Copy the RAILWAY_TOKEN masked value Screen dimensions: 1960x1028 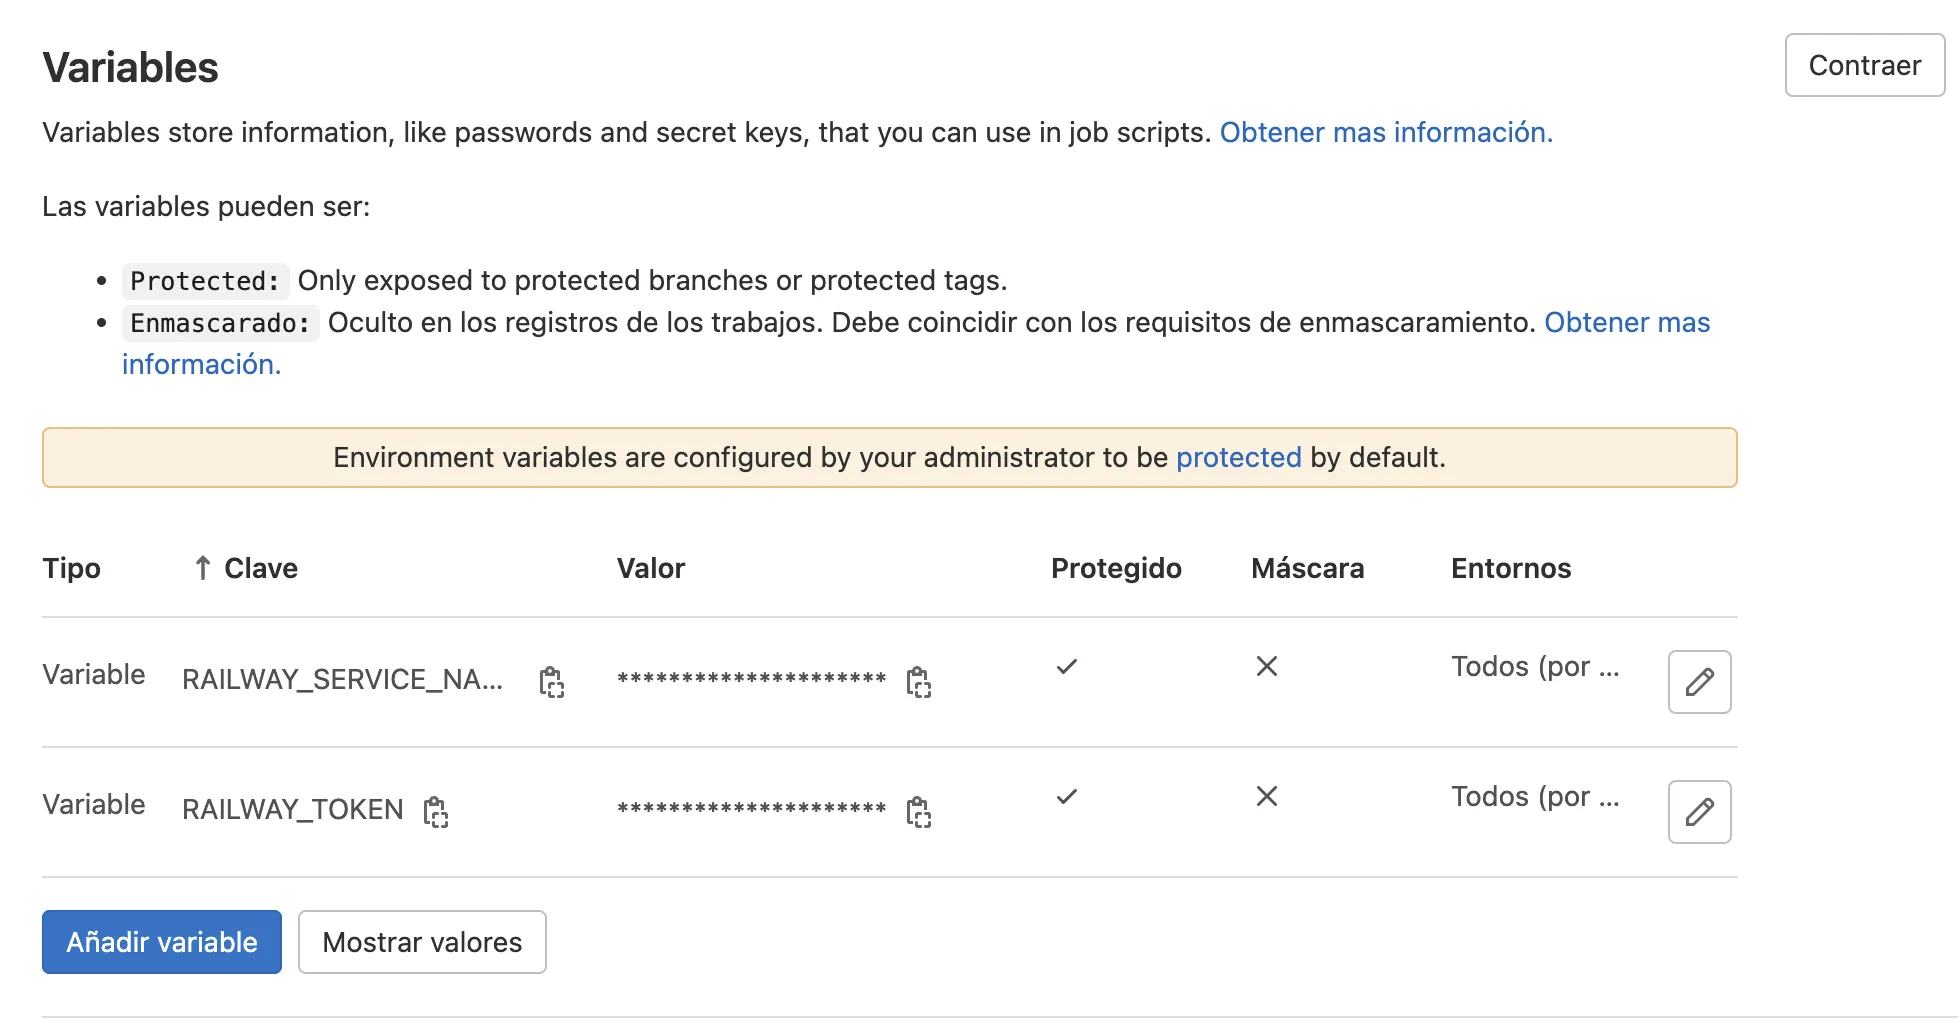point(918,812)
